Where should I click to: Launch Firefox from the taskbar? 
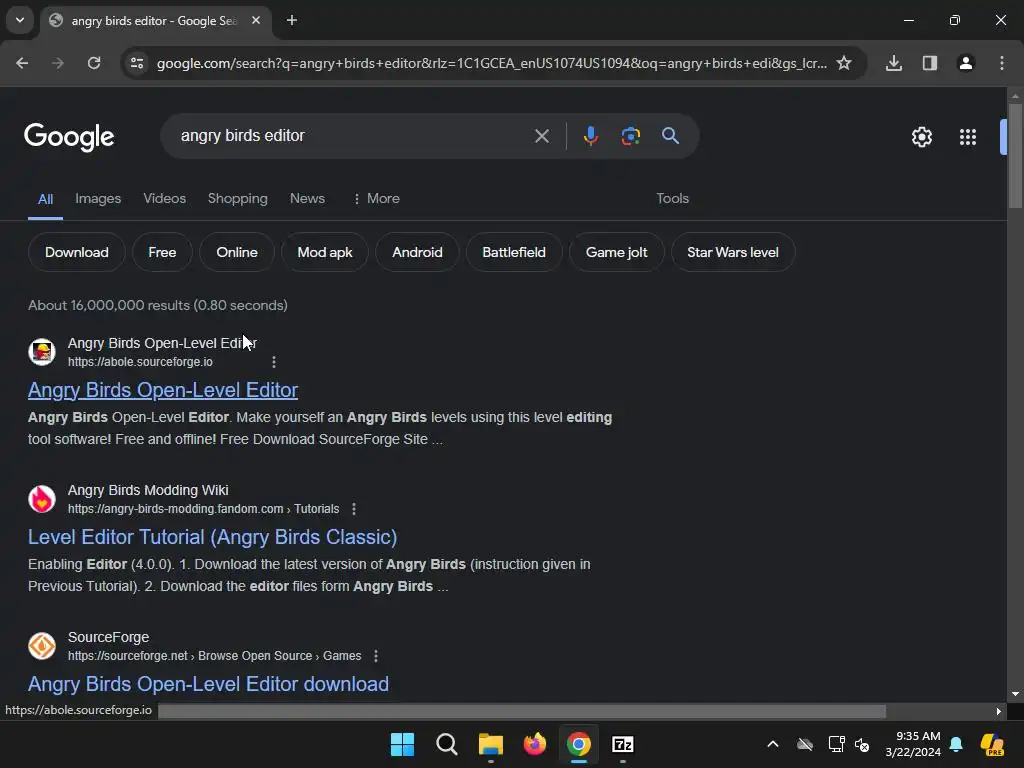pyautogui.click(x=535, y=744)
